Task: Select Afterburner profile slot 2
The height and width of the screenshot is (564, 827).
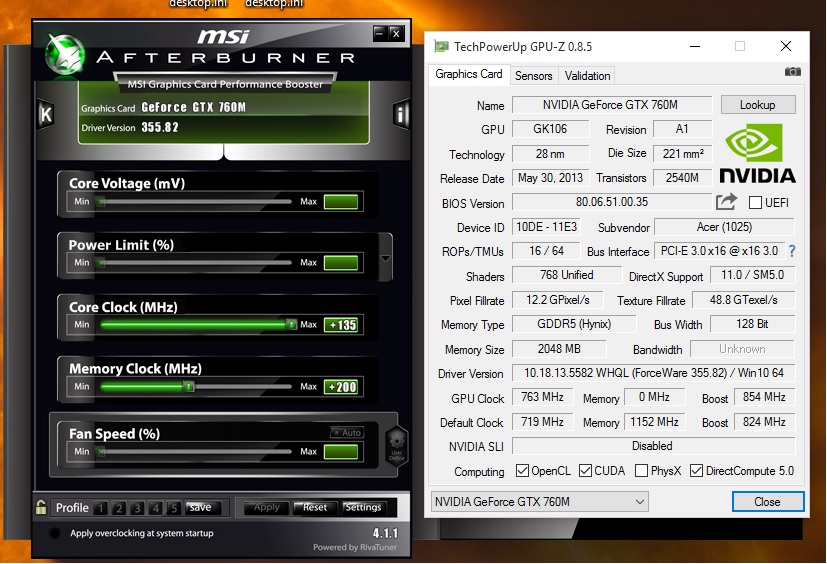Action: [x=119, y=508]
